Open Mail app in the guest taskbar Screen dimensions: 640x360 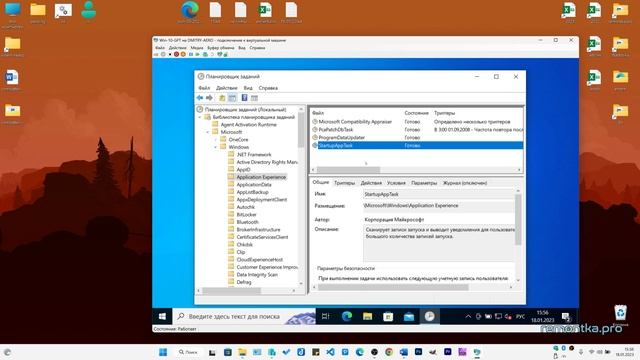point(409,316)
